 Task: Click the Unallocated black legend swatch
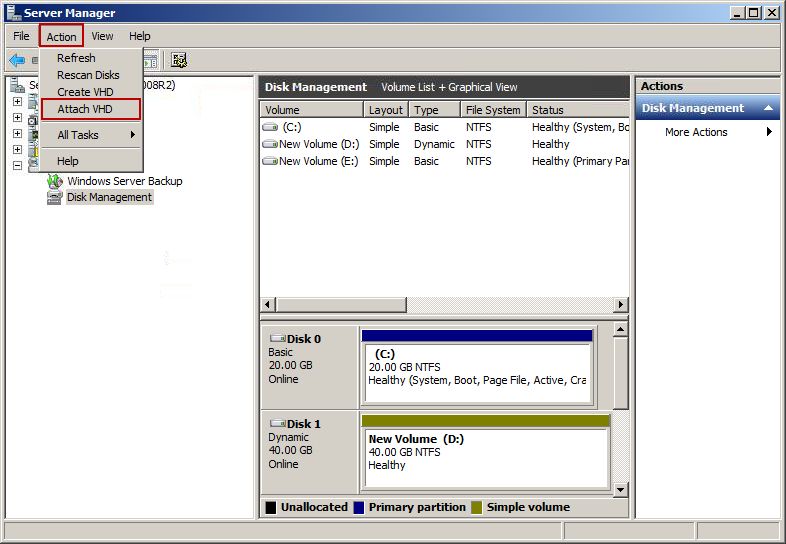pos(271,507)
